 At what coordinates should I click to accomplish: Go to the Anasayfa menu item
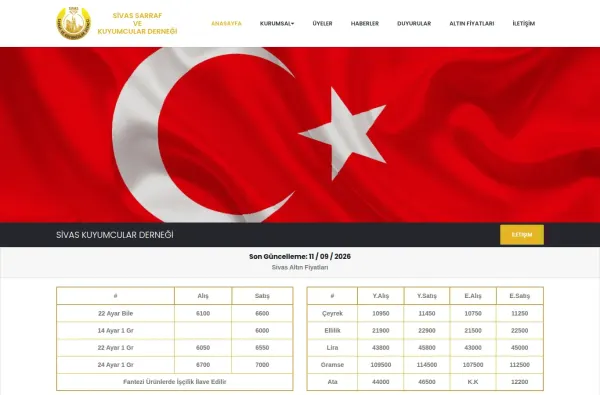(227, 23)
